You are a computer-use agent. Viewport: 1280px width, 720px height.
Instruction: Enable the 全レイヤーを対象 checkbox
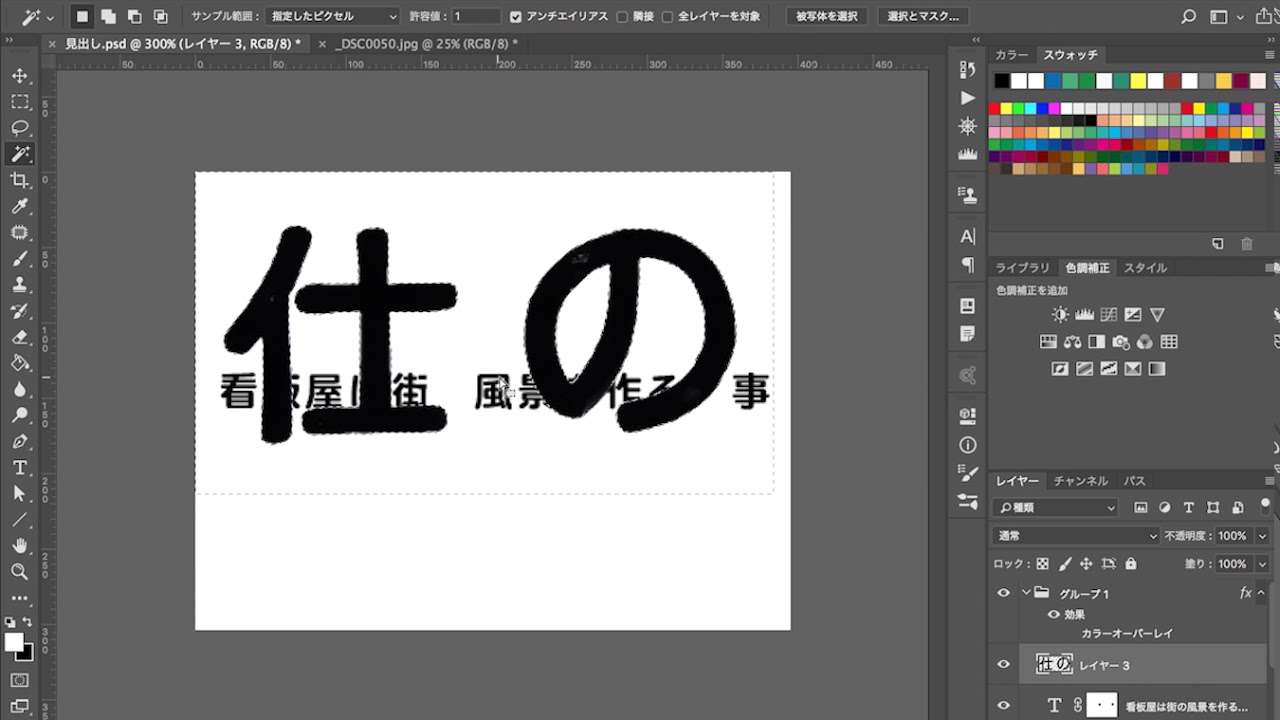(667, 17)
